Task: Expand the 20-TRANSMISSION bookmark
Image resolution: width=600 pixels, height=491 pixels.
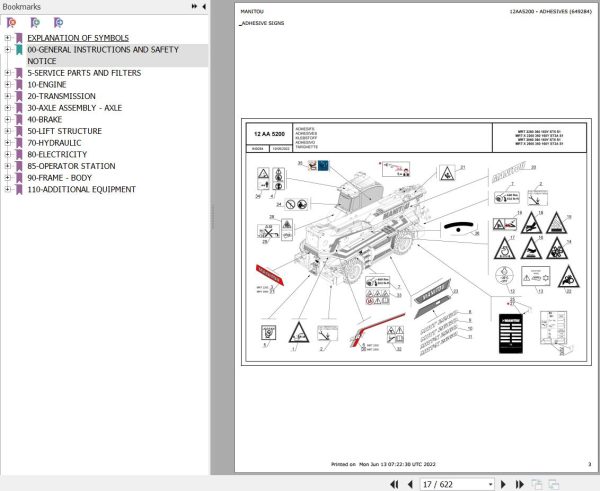Action: (7, 96)
